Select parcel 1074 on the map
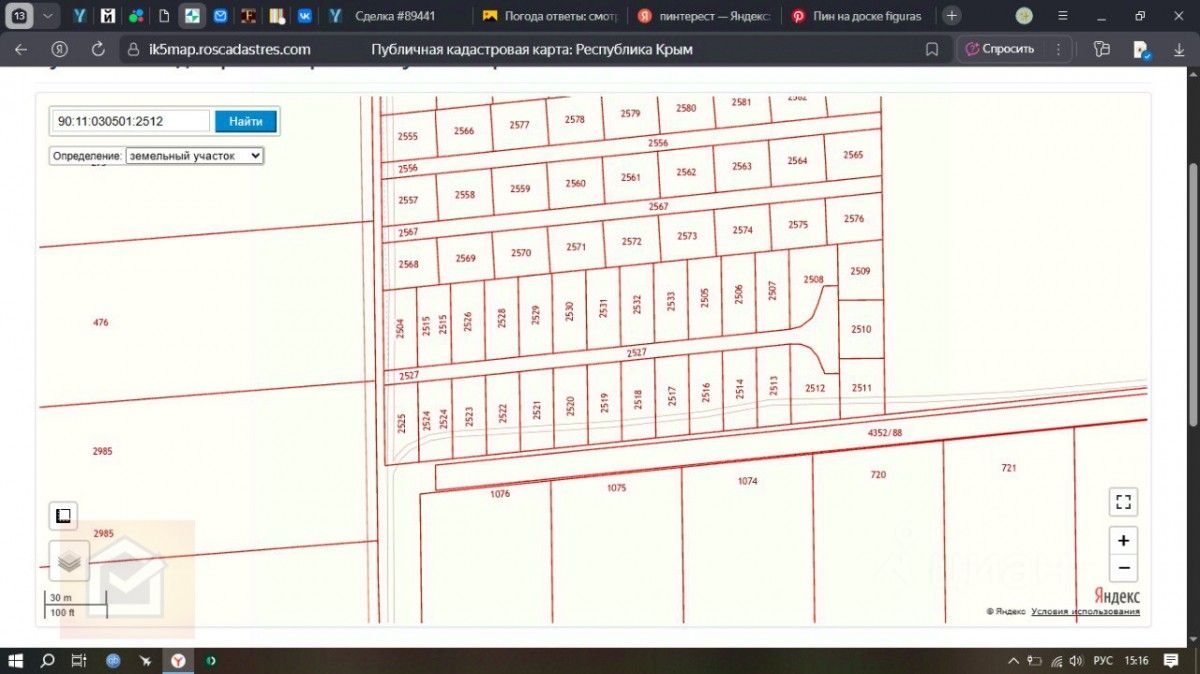Viewport: 1200px width, 674px height. click(747, 481)
